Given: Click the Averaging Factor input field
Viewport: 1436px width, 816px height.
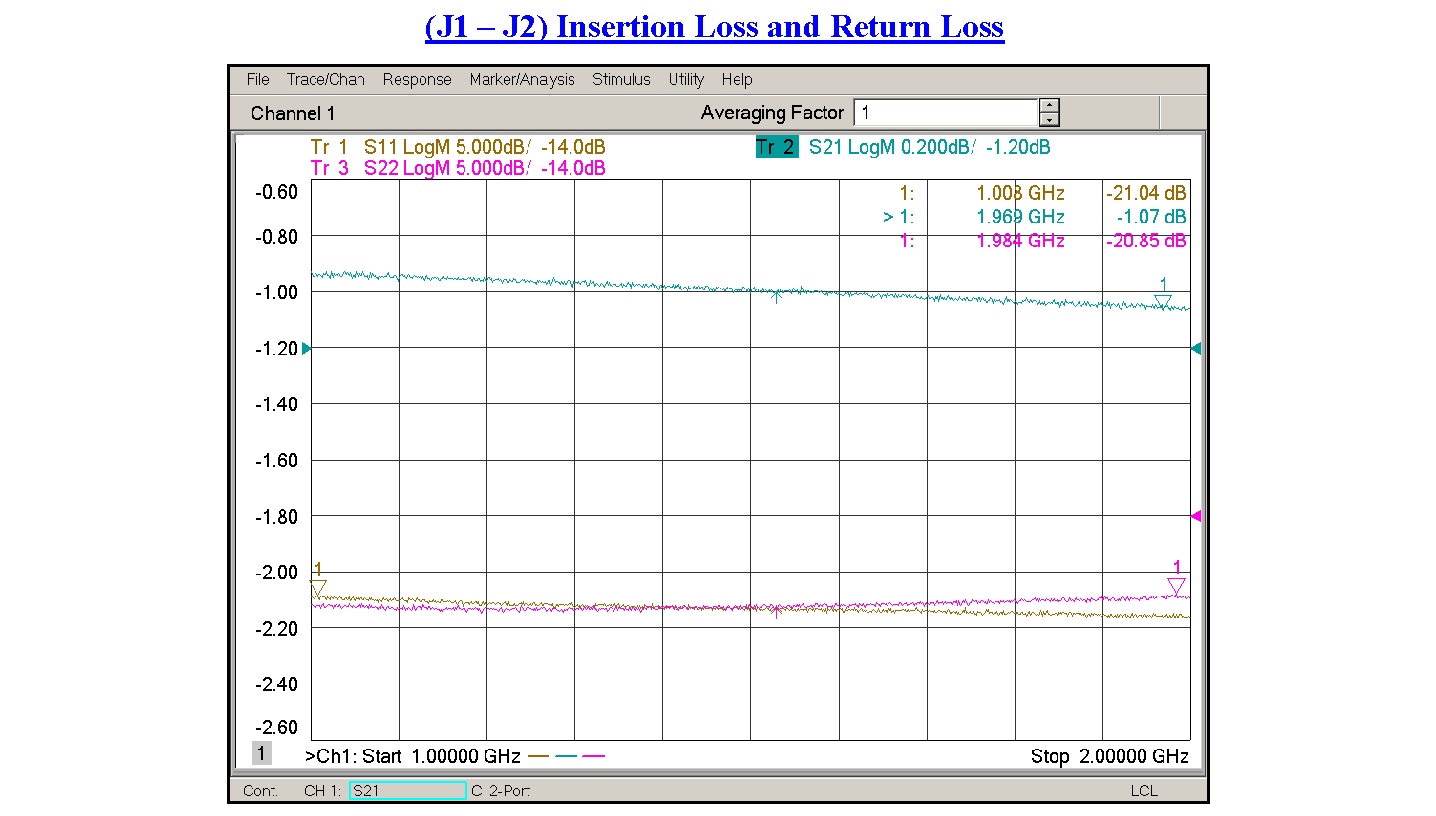Looking at the screenshot, I should coord(945,113).
